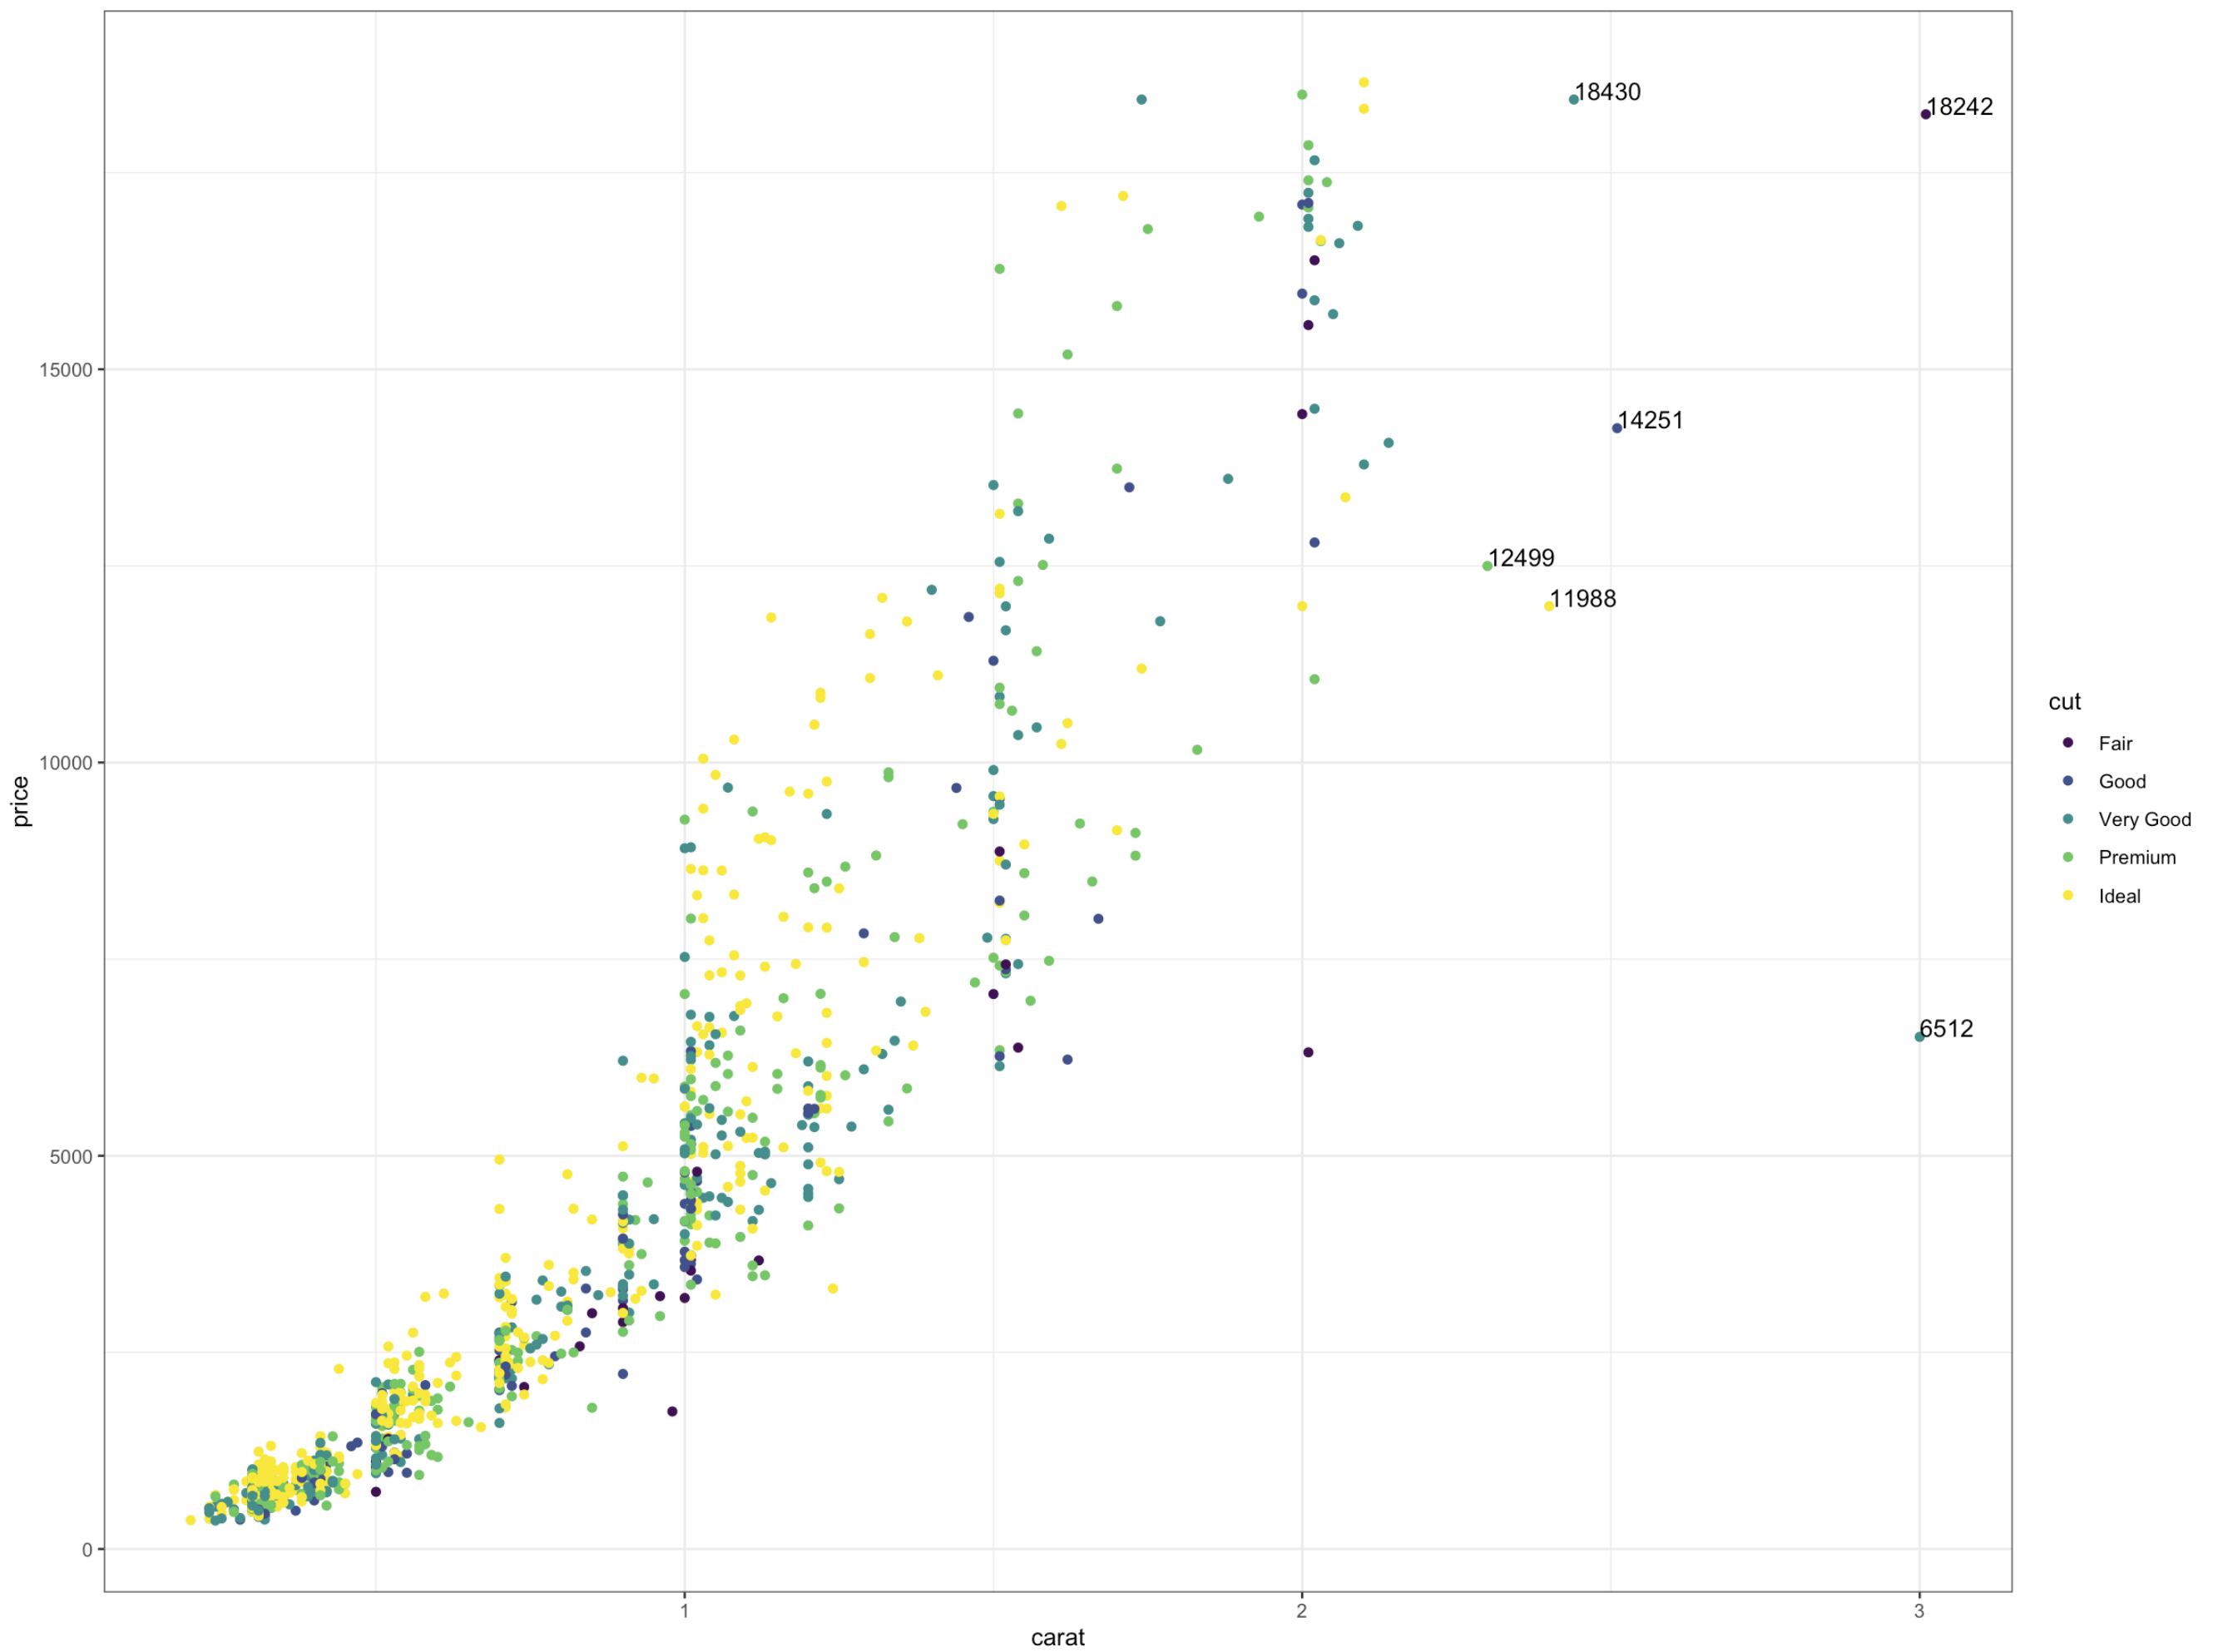Click the Ideal legend color dot

(2067, 896)
